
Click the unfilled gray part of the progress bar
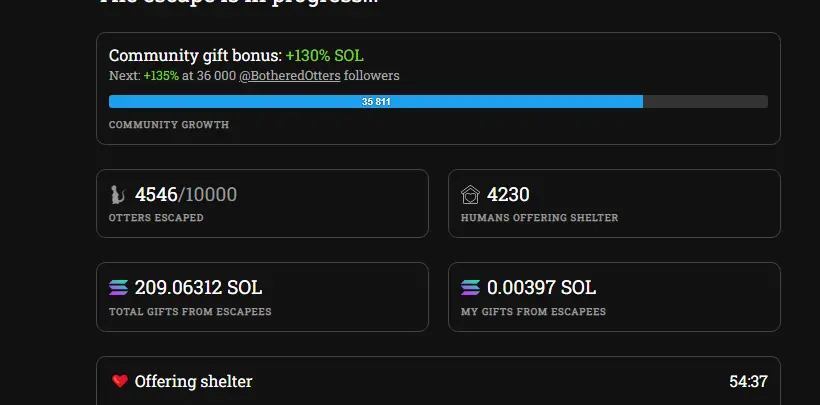705,102
